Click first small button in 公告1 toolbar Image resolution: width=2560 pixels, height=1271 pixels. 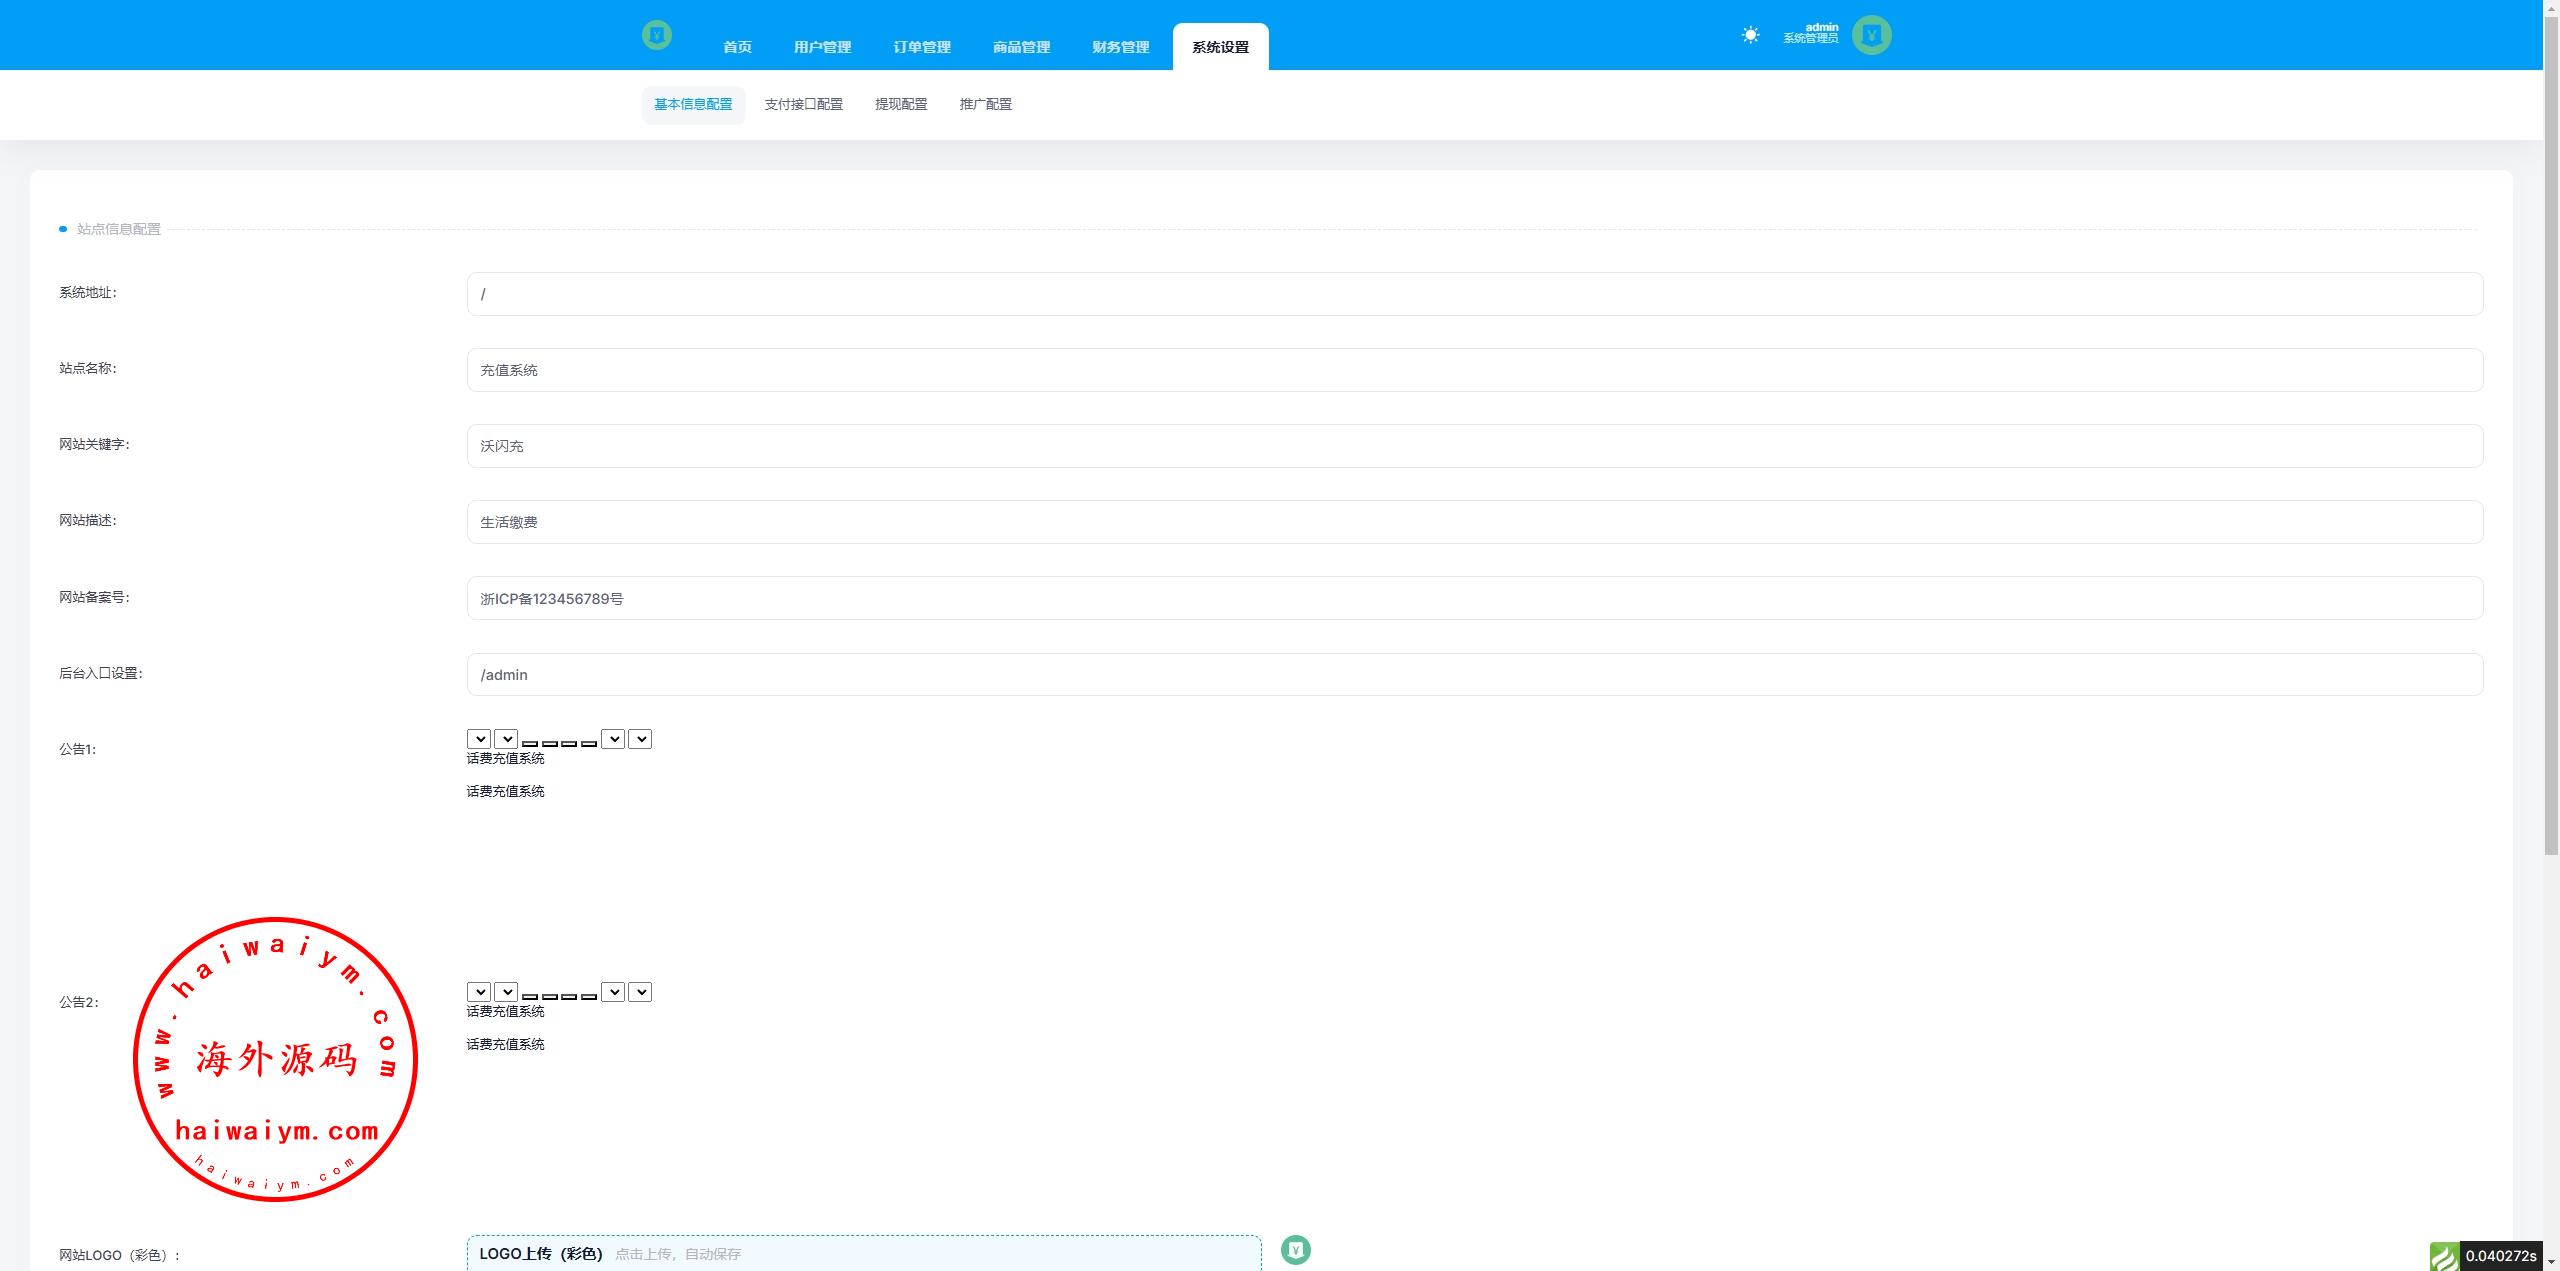(530, 743)
